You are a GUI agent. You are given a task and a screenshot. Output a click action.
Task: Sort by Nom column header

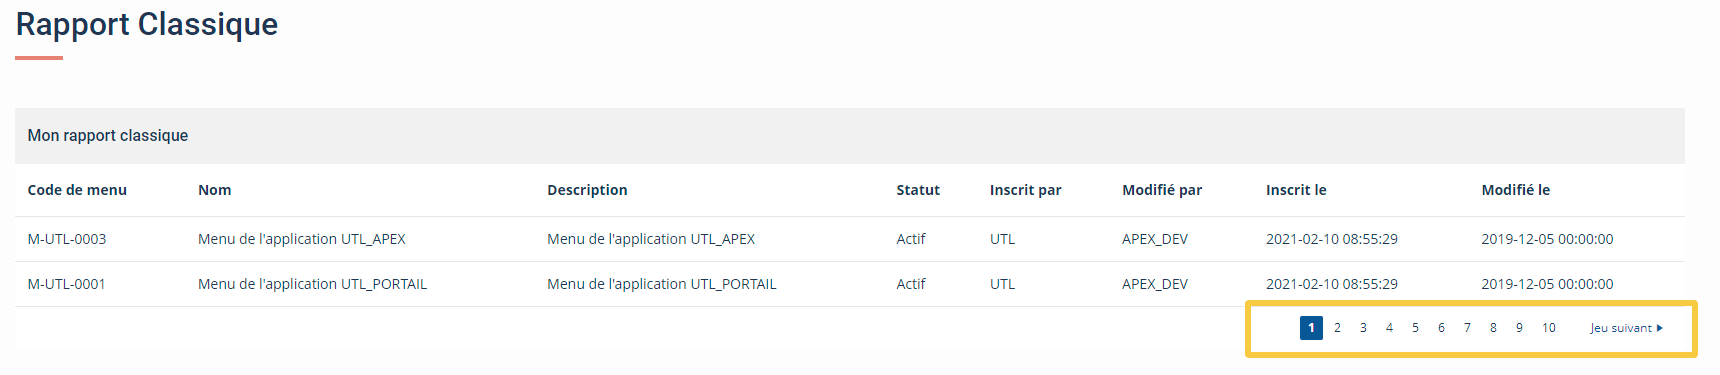pos(214,190)
